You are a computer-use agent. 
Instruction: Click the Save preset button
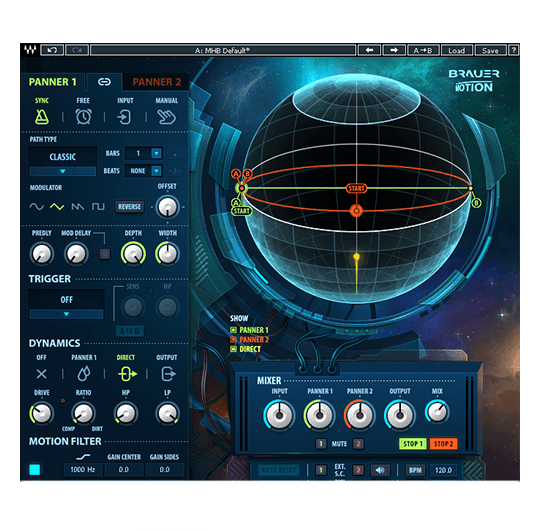point(490,50)
